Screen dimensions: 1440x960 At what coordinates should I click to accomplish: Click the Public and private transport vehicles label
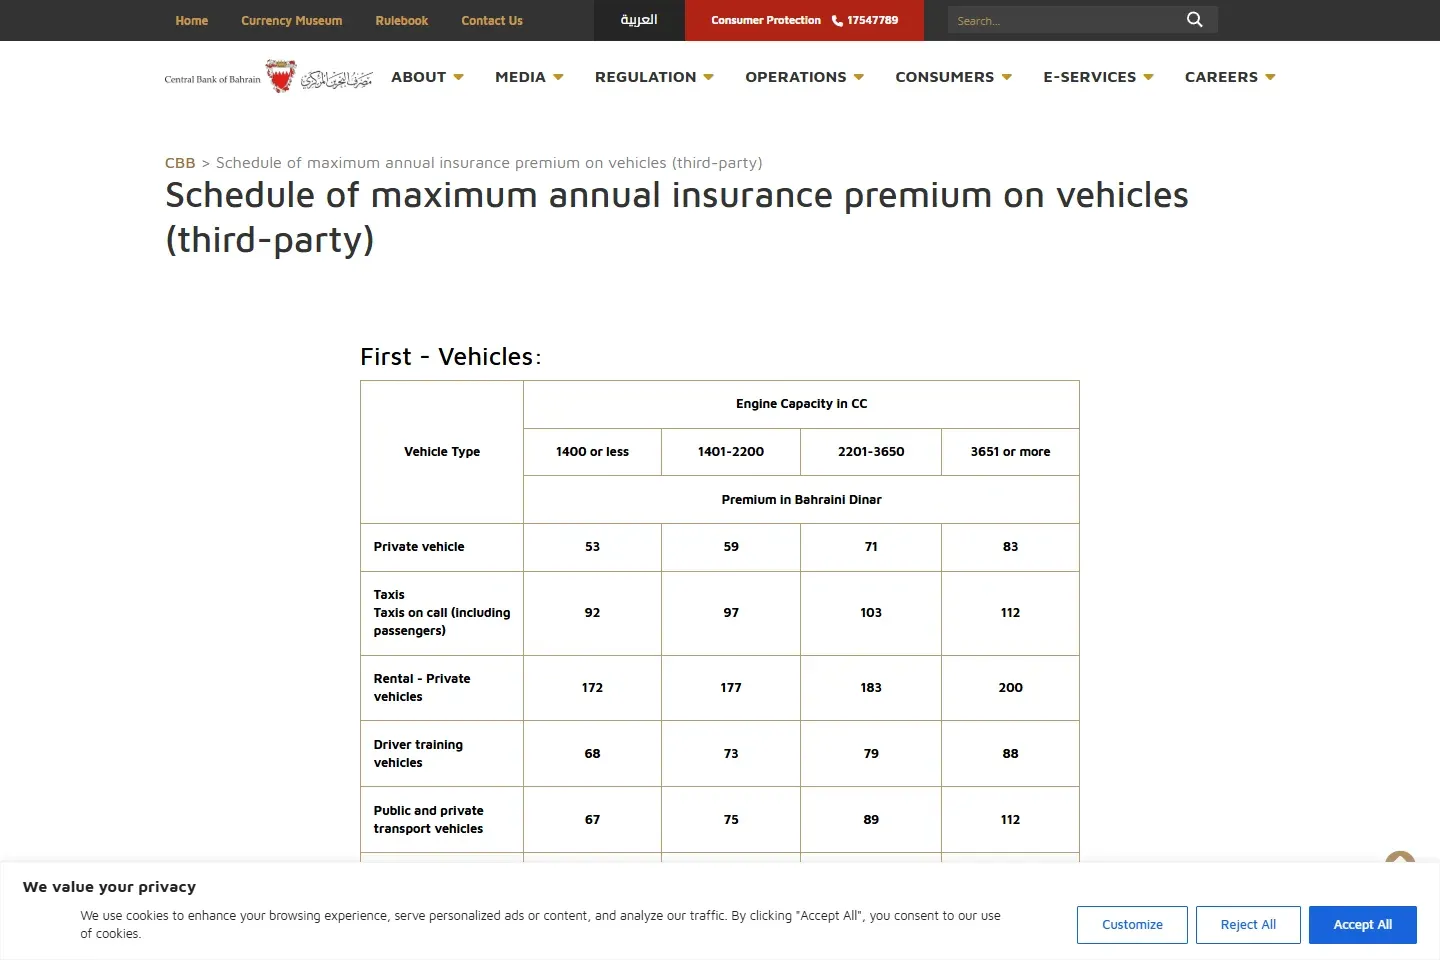(x=428, y=820)
